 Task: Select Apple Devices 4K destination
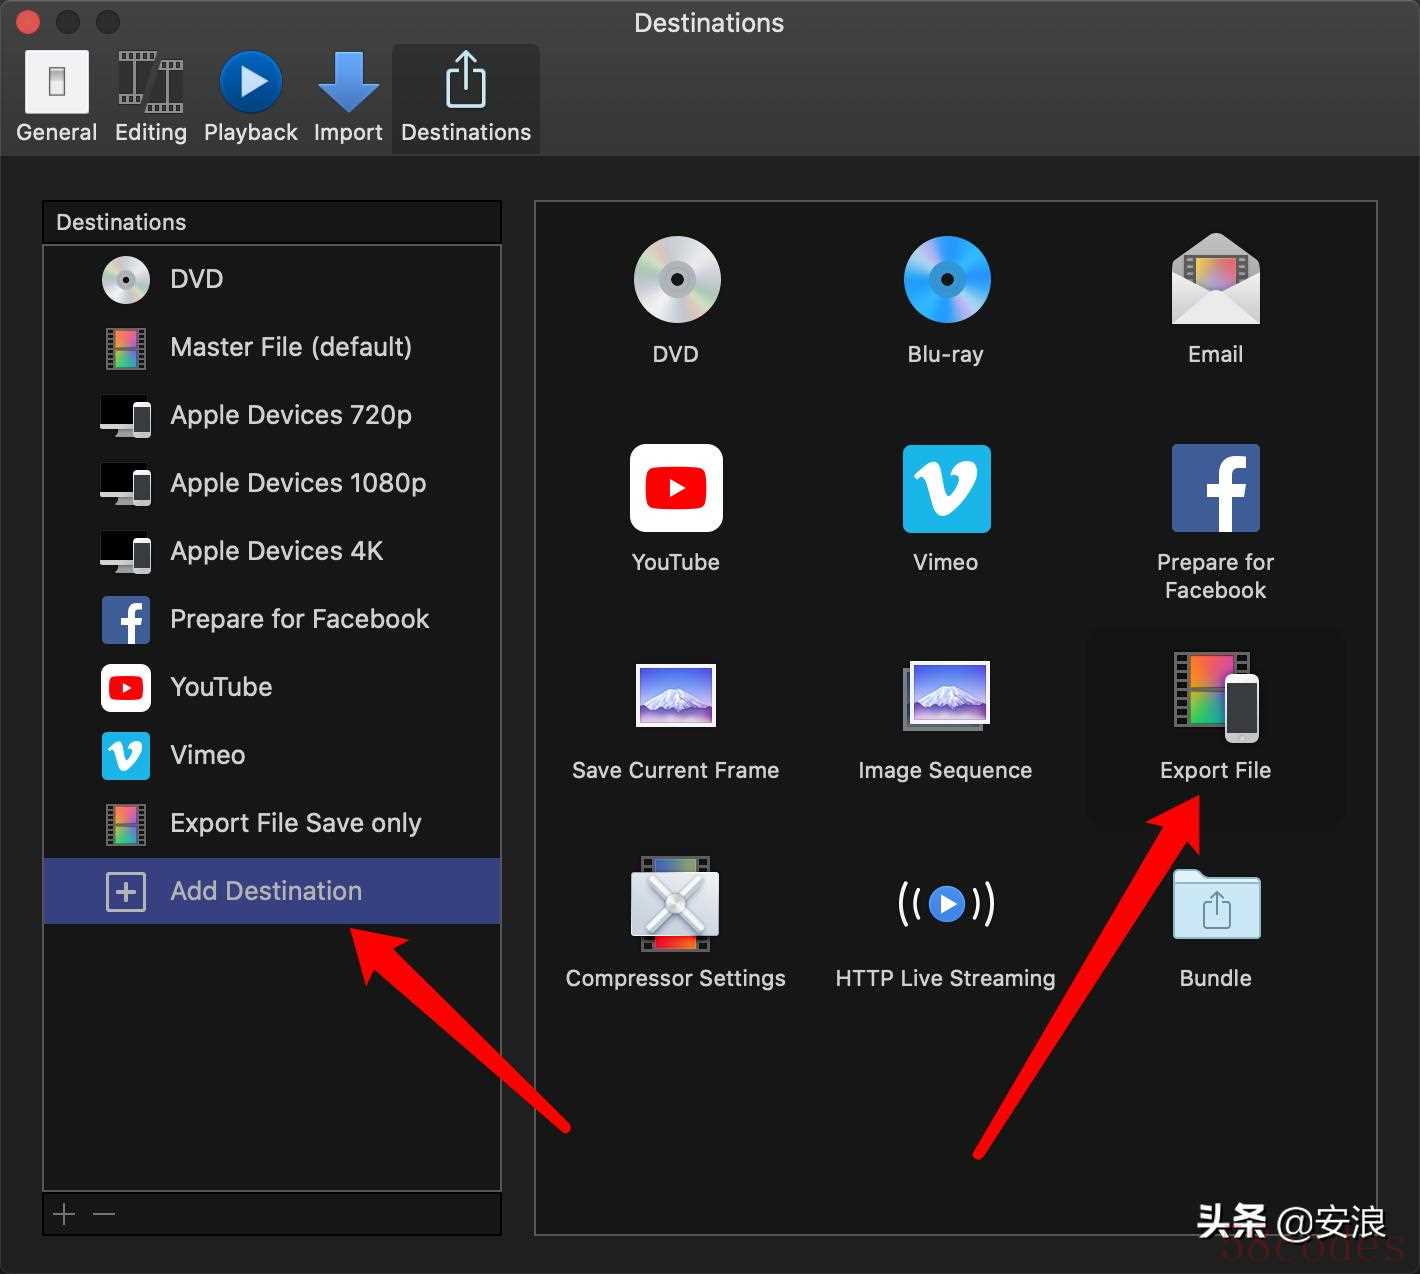272,551
